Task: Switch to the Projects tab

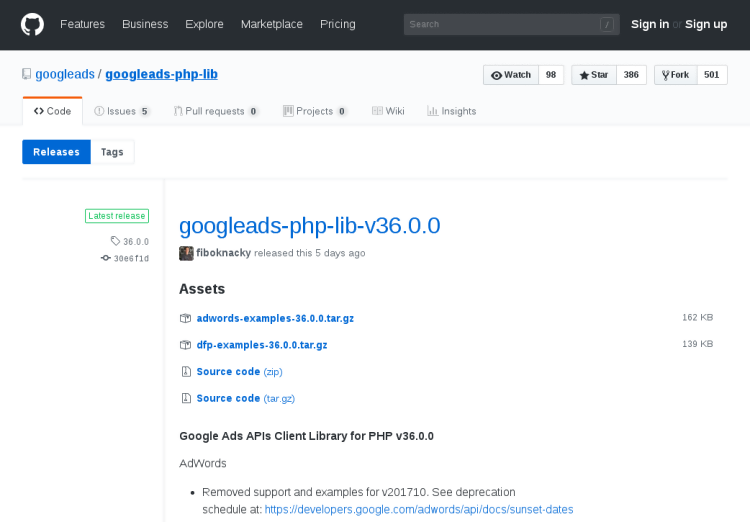Action: point(315,111)
